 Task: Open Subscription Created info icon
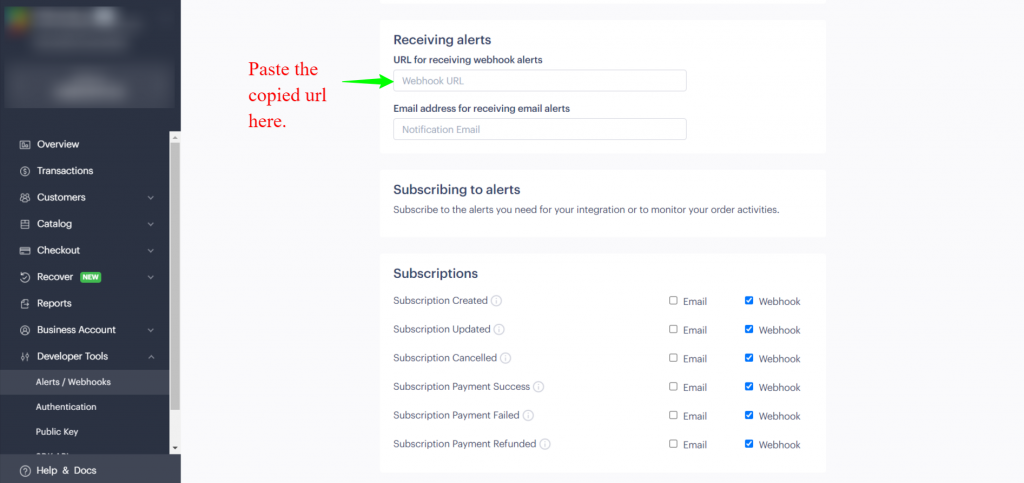tap(496, 301)
